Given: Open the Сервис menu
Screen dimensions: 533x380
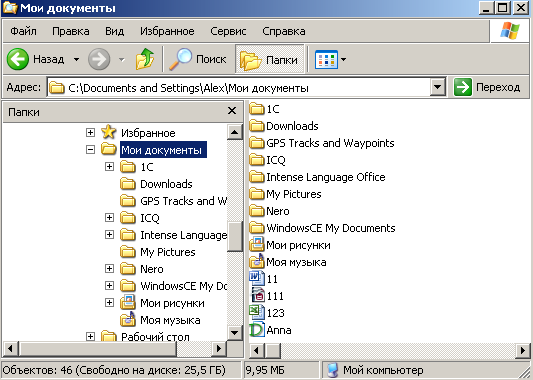Looking at the screenshot, I should coord(228,31).
